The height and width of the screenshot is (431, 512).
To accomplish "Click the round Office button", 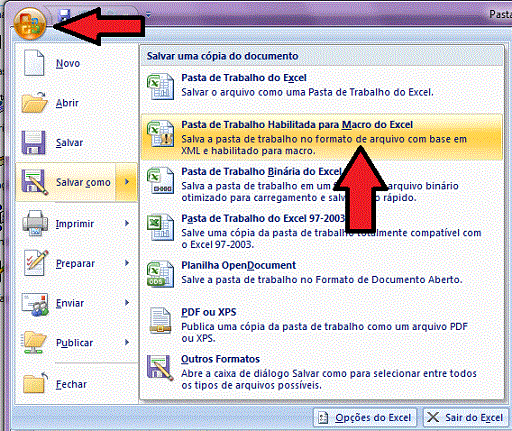I will (x=30, y=24).
